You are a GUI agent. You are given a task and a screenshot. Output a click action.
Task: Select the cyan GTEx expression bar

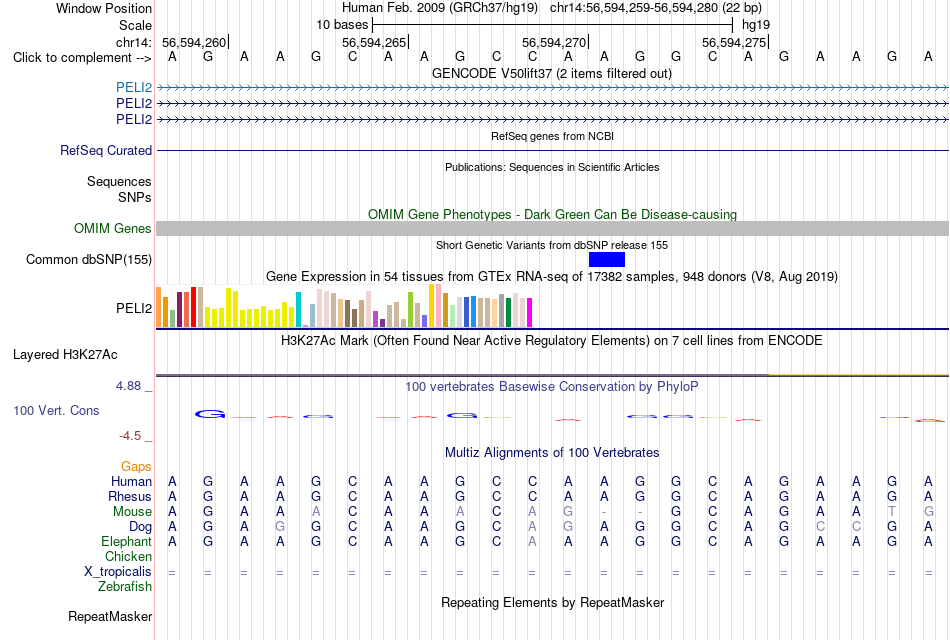tap(298, 310)
